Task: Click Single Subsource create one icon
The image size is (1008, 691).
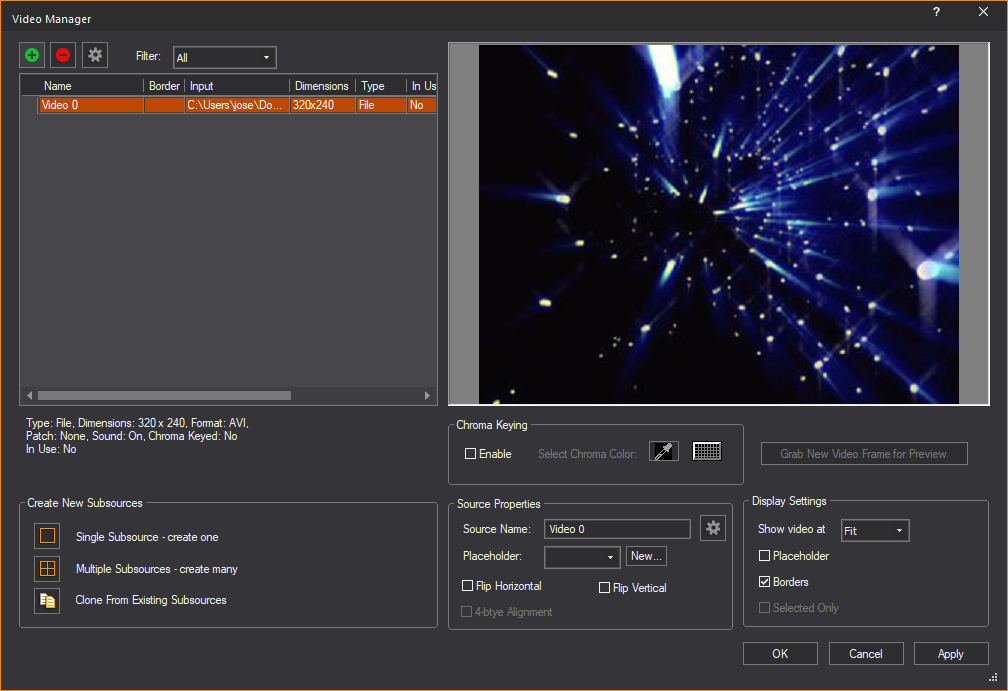Action: 47,536
